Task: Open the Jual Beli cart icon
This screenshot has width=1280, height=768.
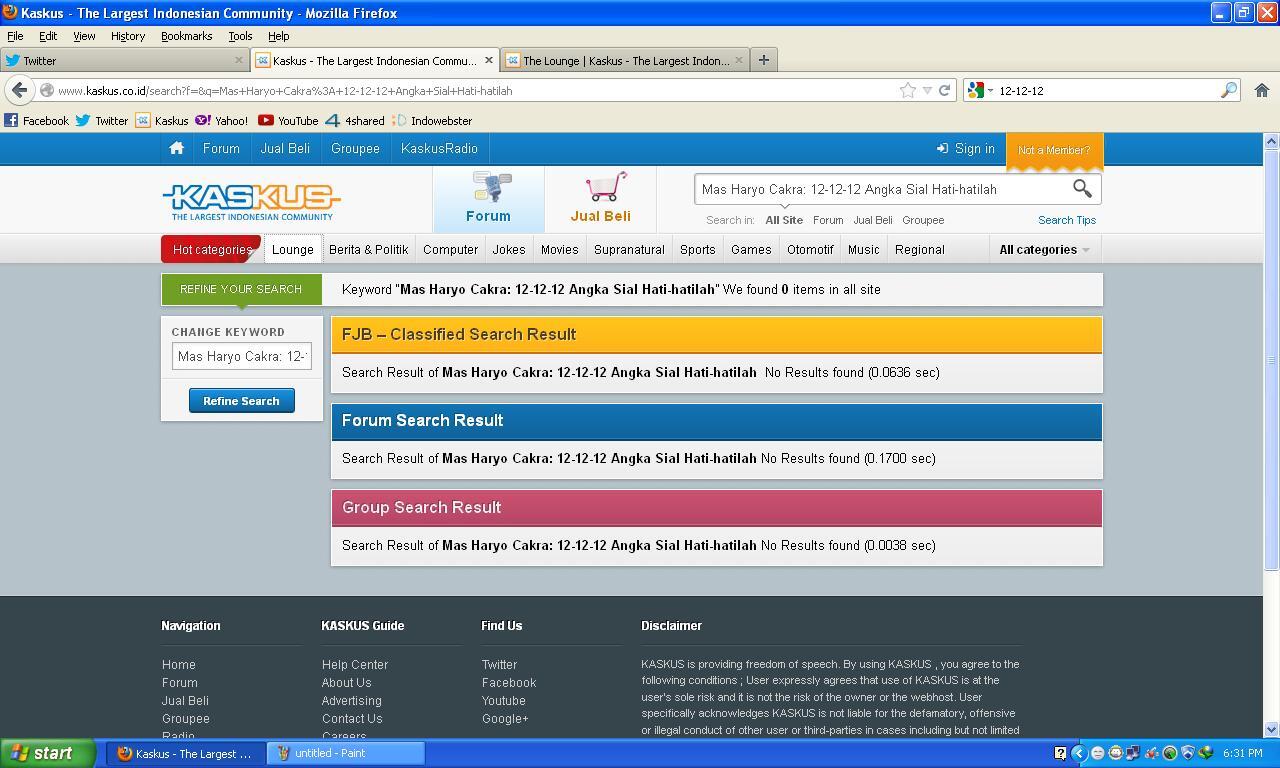Action: tap(601, 198)
